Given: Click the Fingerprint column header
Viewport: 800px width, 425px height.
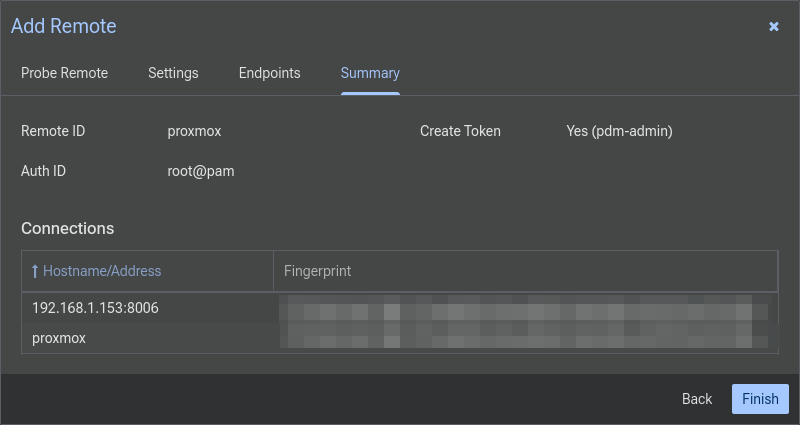Looking at the screenshot, I should click(526, 271).
